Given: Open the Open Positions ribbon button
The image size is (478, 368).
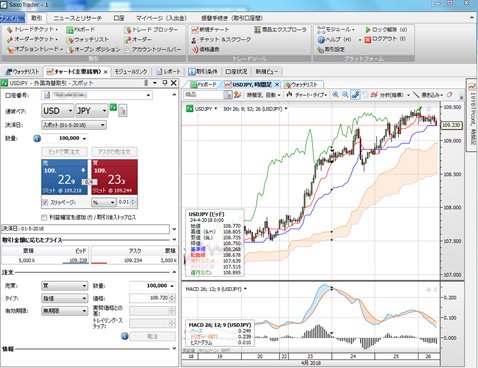Looking at the screenshot, I should pyautogui.click(x=93, y=49).
